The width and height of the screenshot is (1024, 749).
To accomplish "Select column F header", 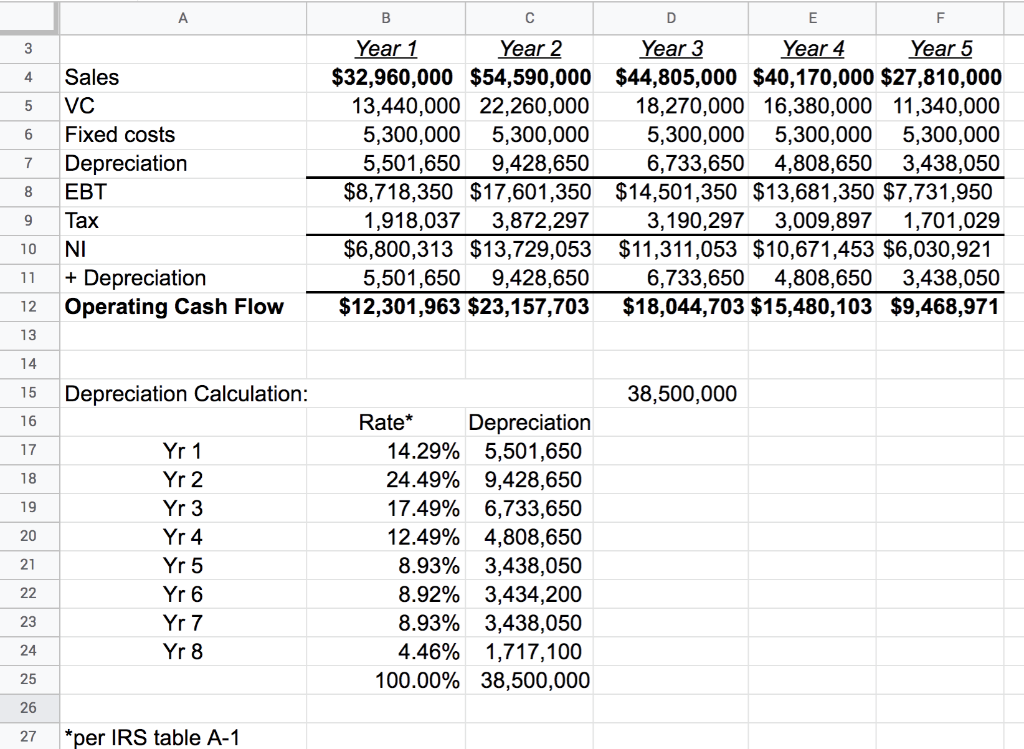I will click(x=939, y=15).
